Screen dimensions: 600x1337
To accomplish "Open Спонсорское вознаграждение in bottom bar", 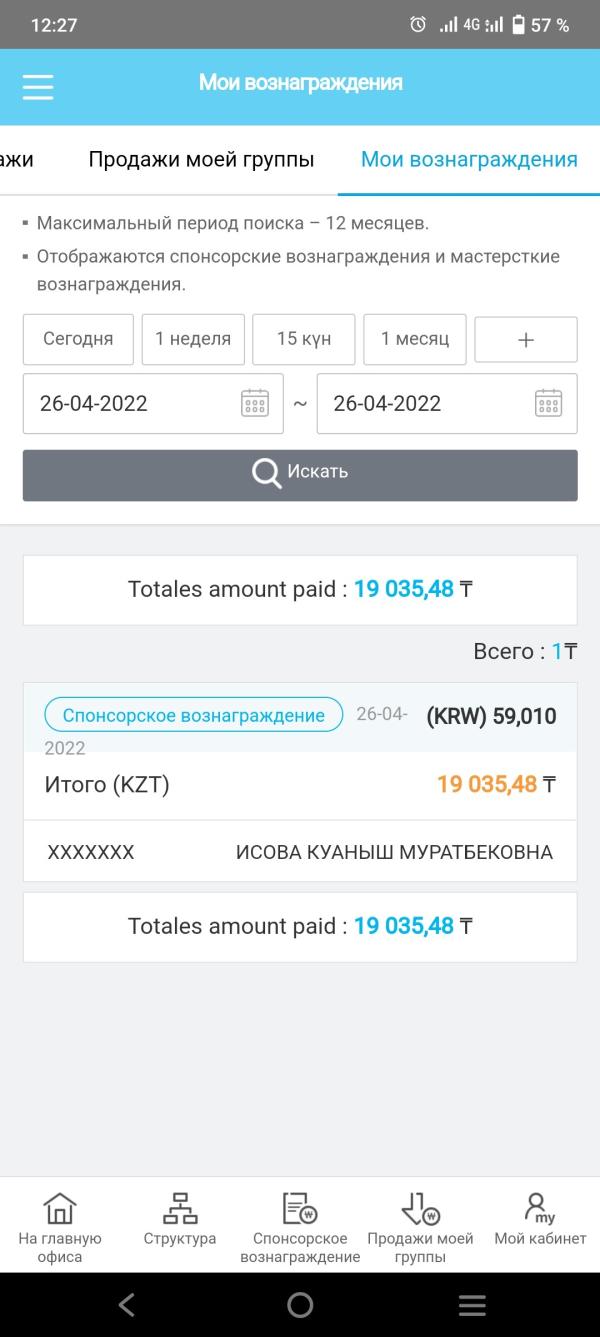I will (300, 1228).
